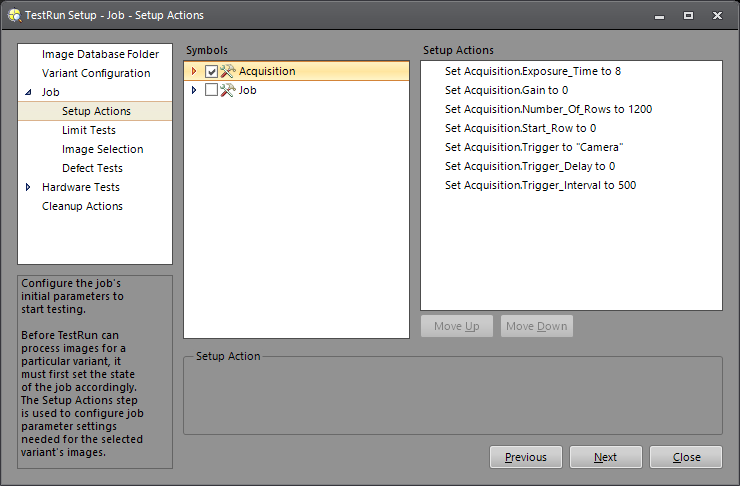
Task: Expand Hardware Tests in navigation tree
Action: (28, 187)
